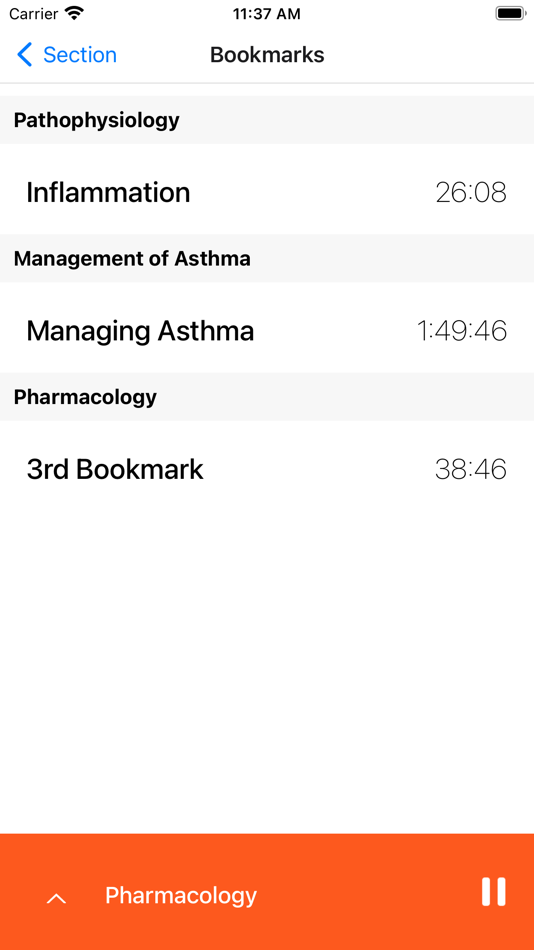Pause playback with the pause icon
534x950 pixels.
(x=493, y=891)
